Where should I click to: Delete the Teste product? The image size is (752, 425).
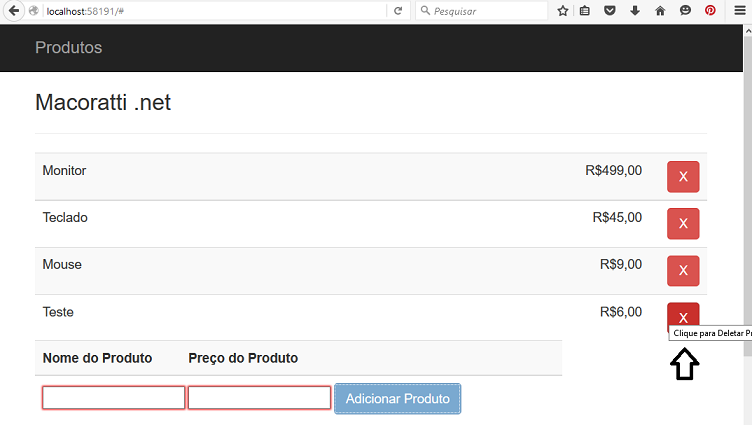pos(683,315)
